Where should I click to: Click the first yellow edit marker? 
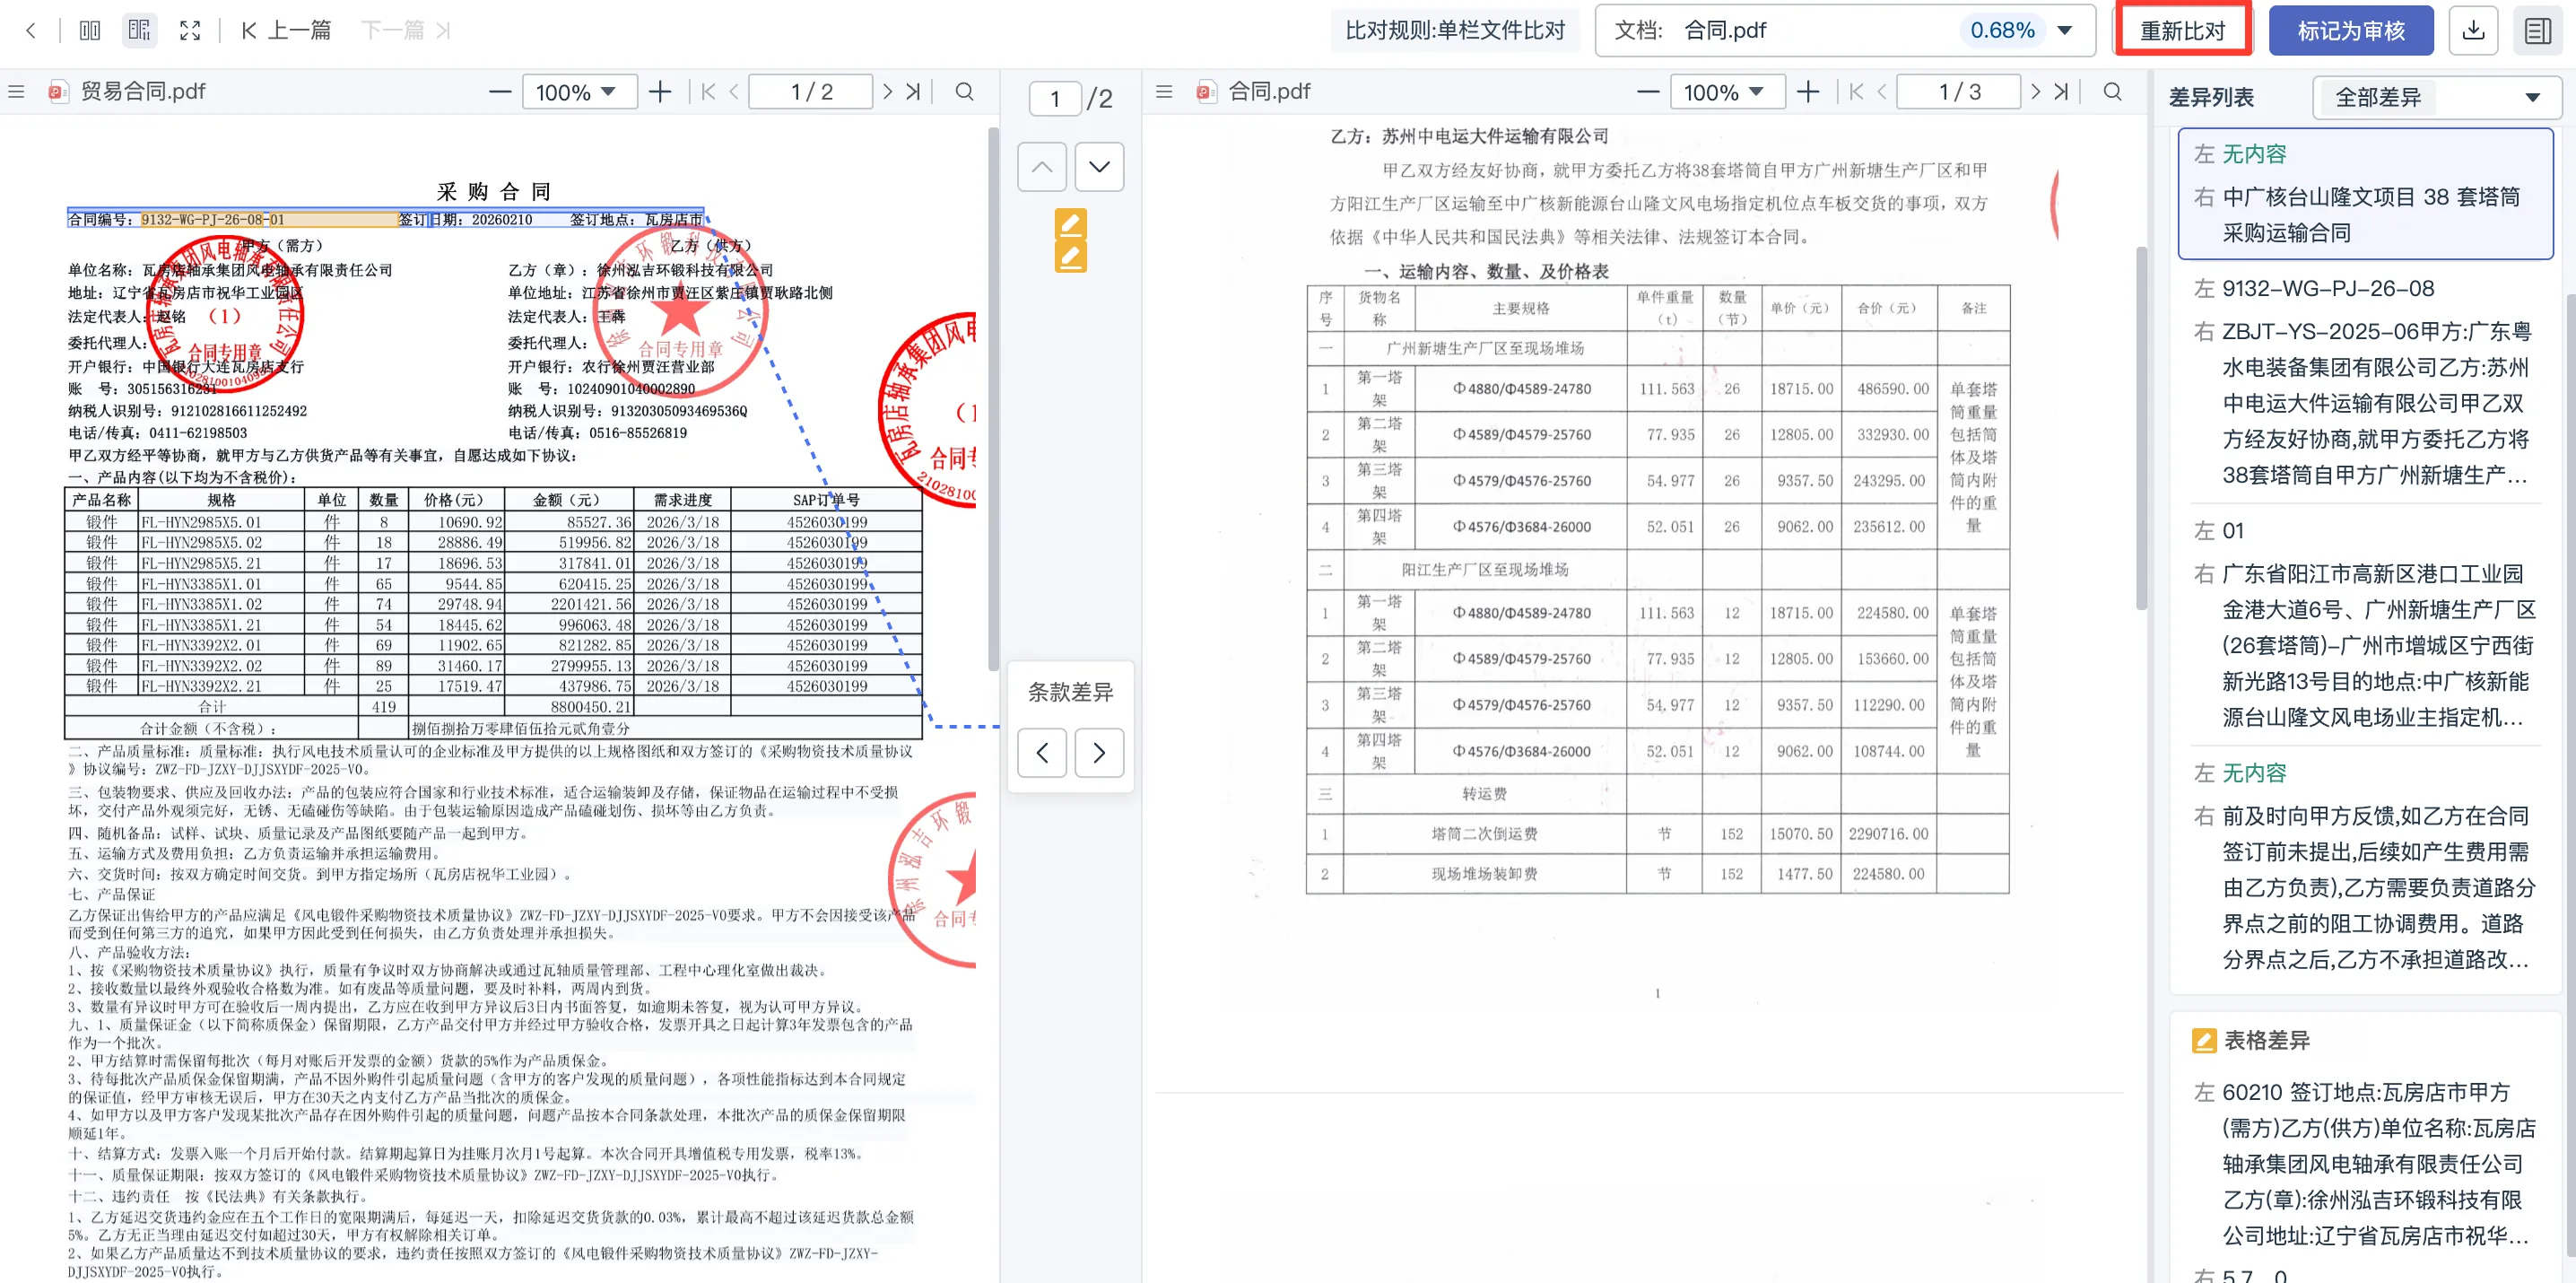[1070, 223]
